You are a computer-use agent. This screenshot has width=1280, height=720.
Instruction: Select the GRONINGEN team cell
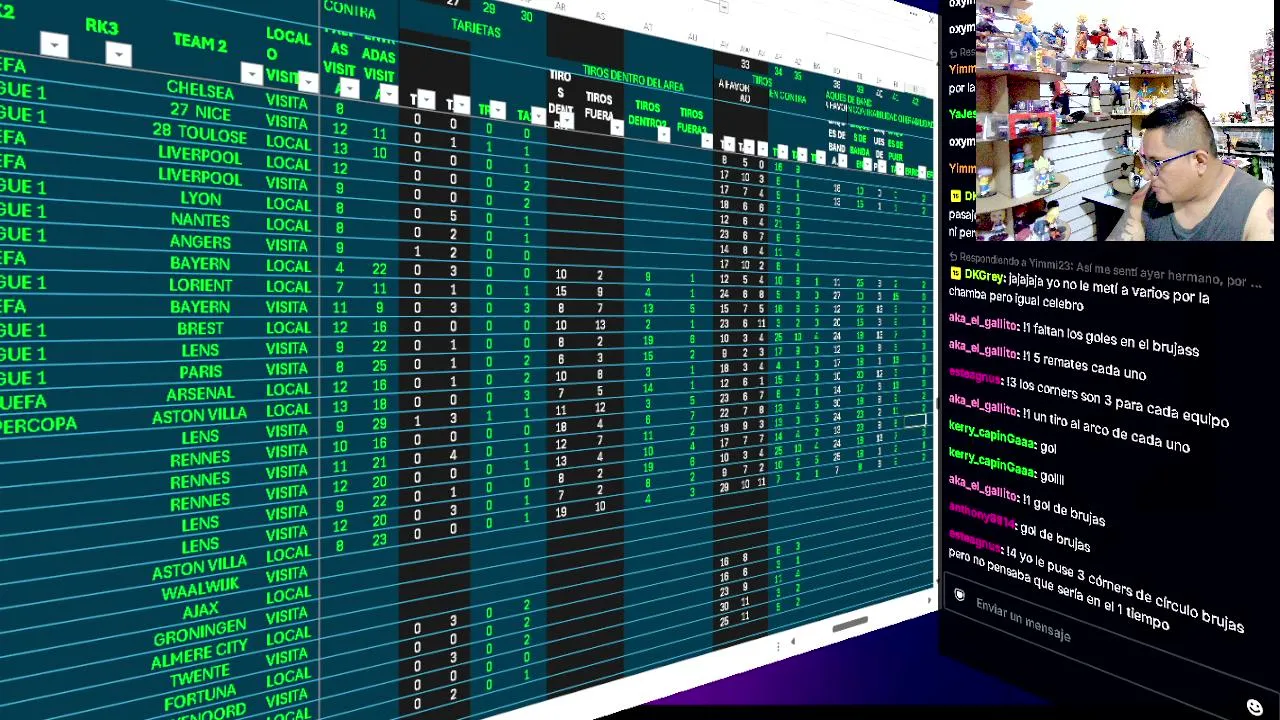coord(200,632)
